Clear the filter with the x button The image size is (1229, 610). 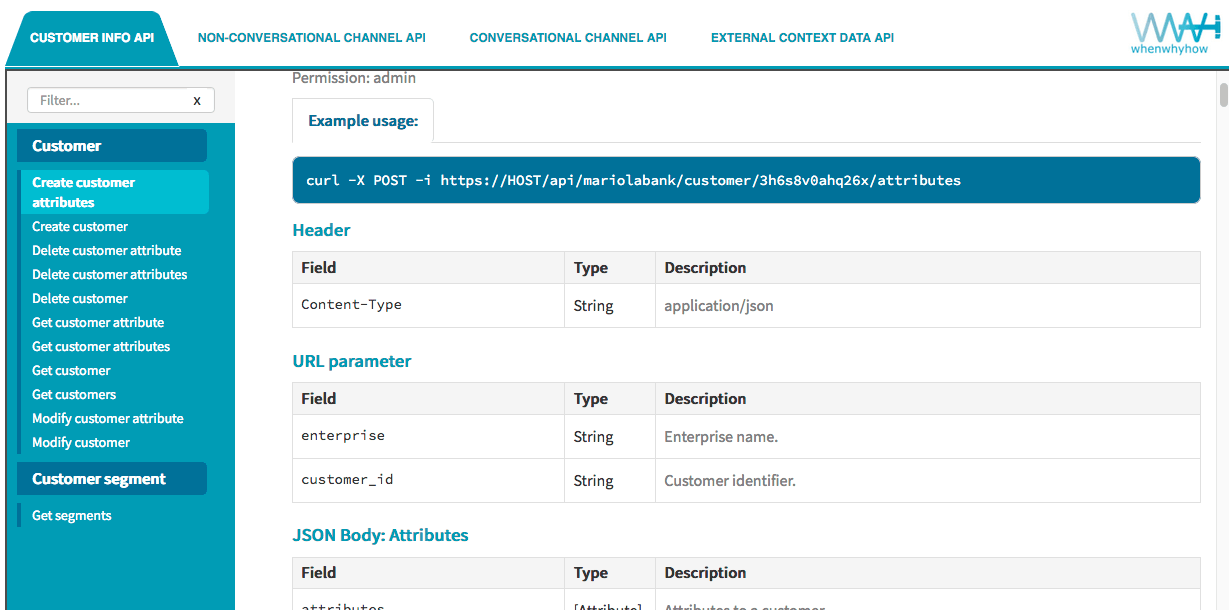tap(197, 100)
